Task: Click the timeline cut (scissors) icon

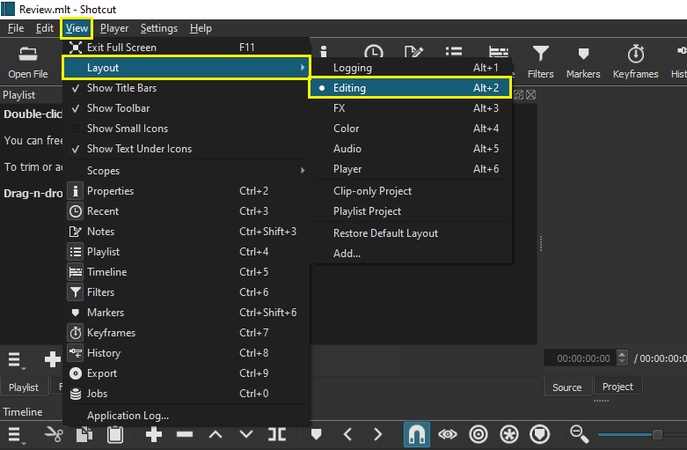Action: click(x=54, y=434)
